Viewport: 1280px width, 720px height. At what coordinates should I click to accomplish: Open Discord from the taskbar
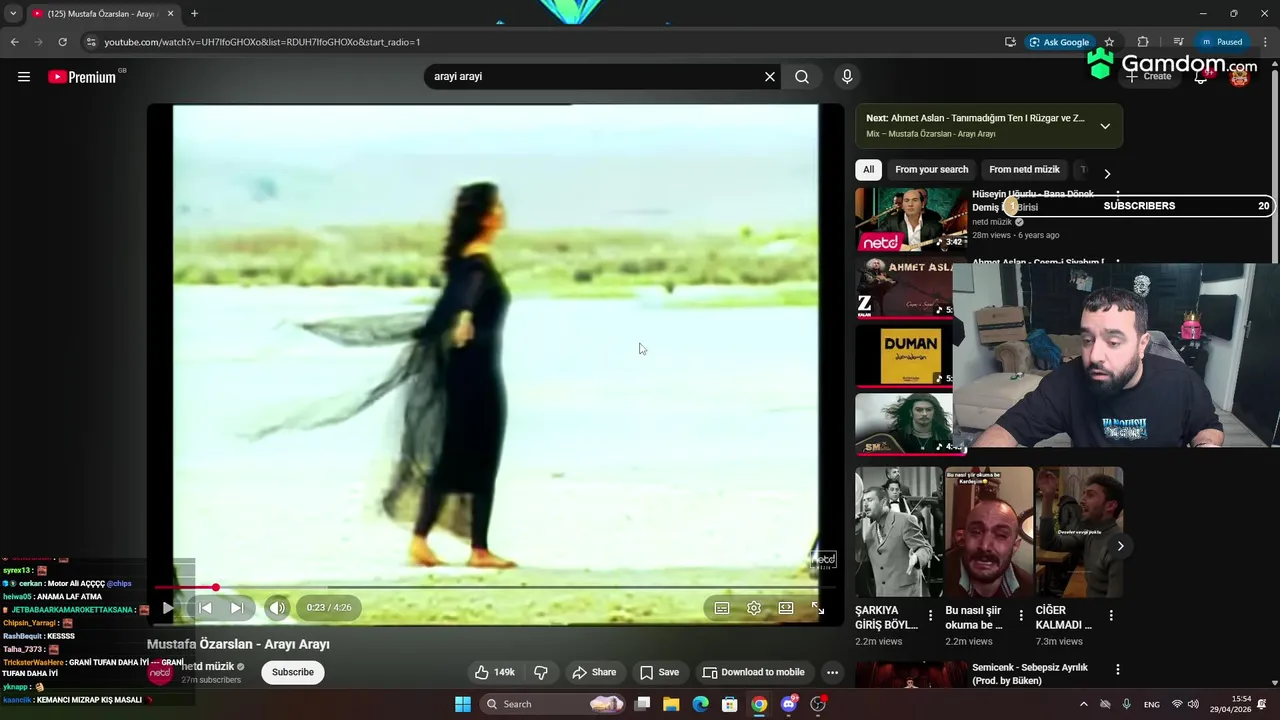pos(789,704)
